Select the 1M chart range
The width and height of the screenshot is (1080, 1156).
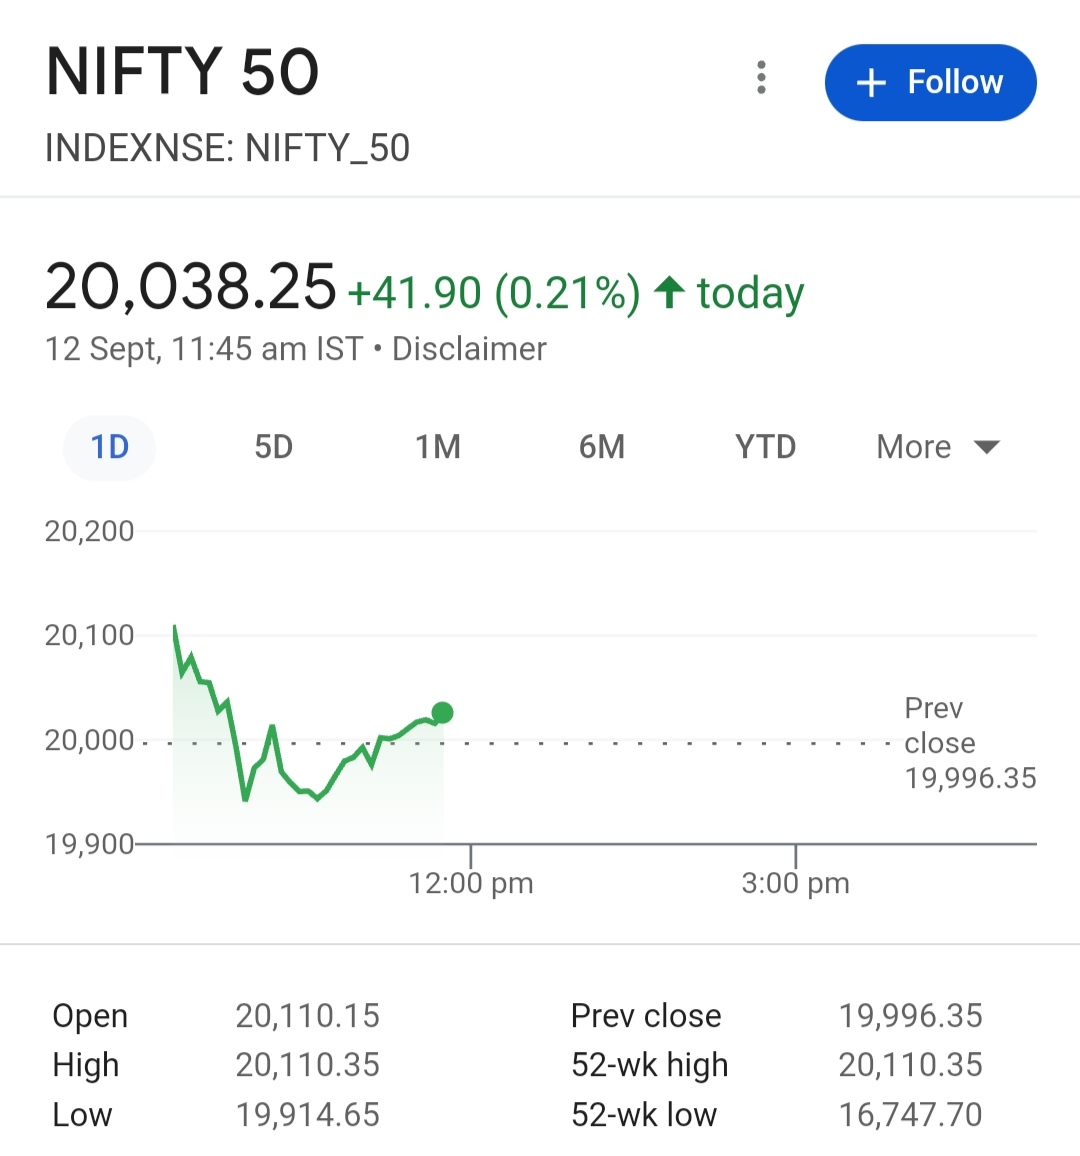point(438,448)
